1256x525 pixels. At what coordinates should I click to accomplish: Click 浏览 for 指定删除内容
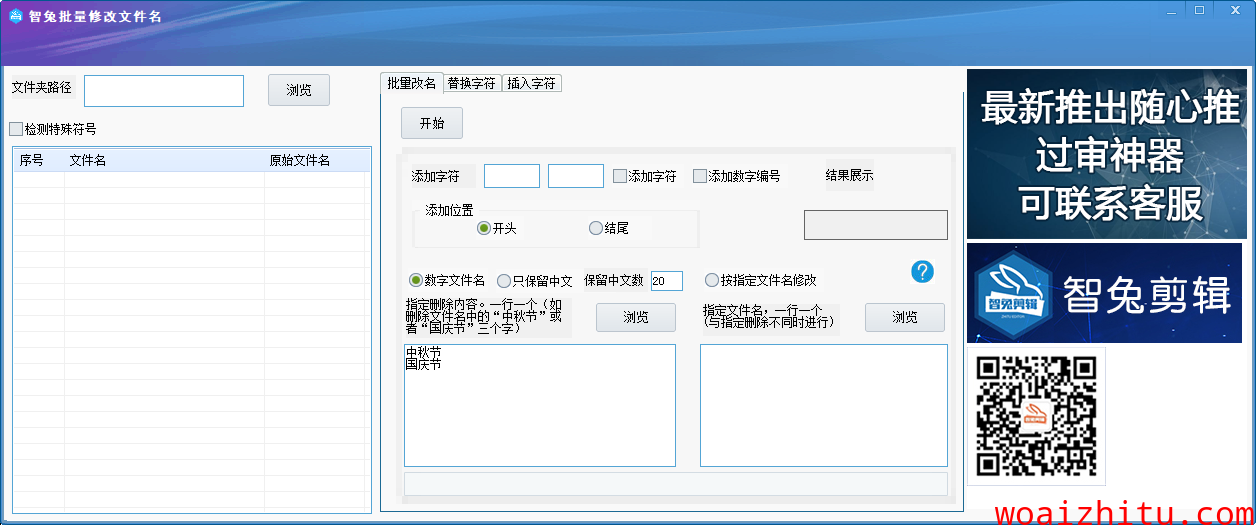click(636, 317)
